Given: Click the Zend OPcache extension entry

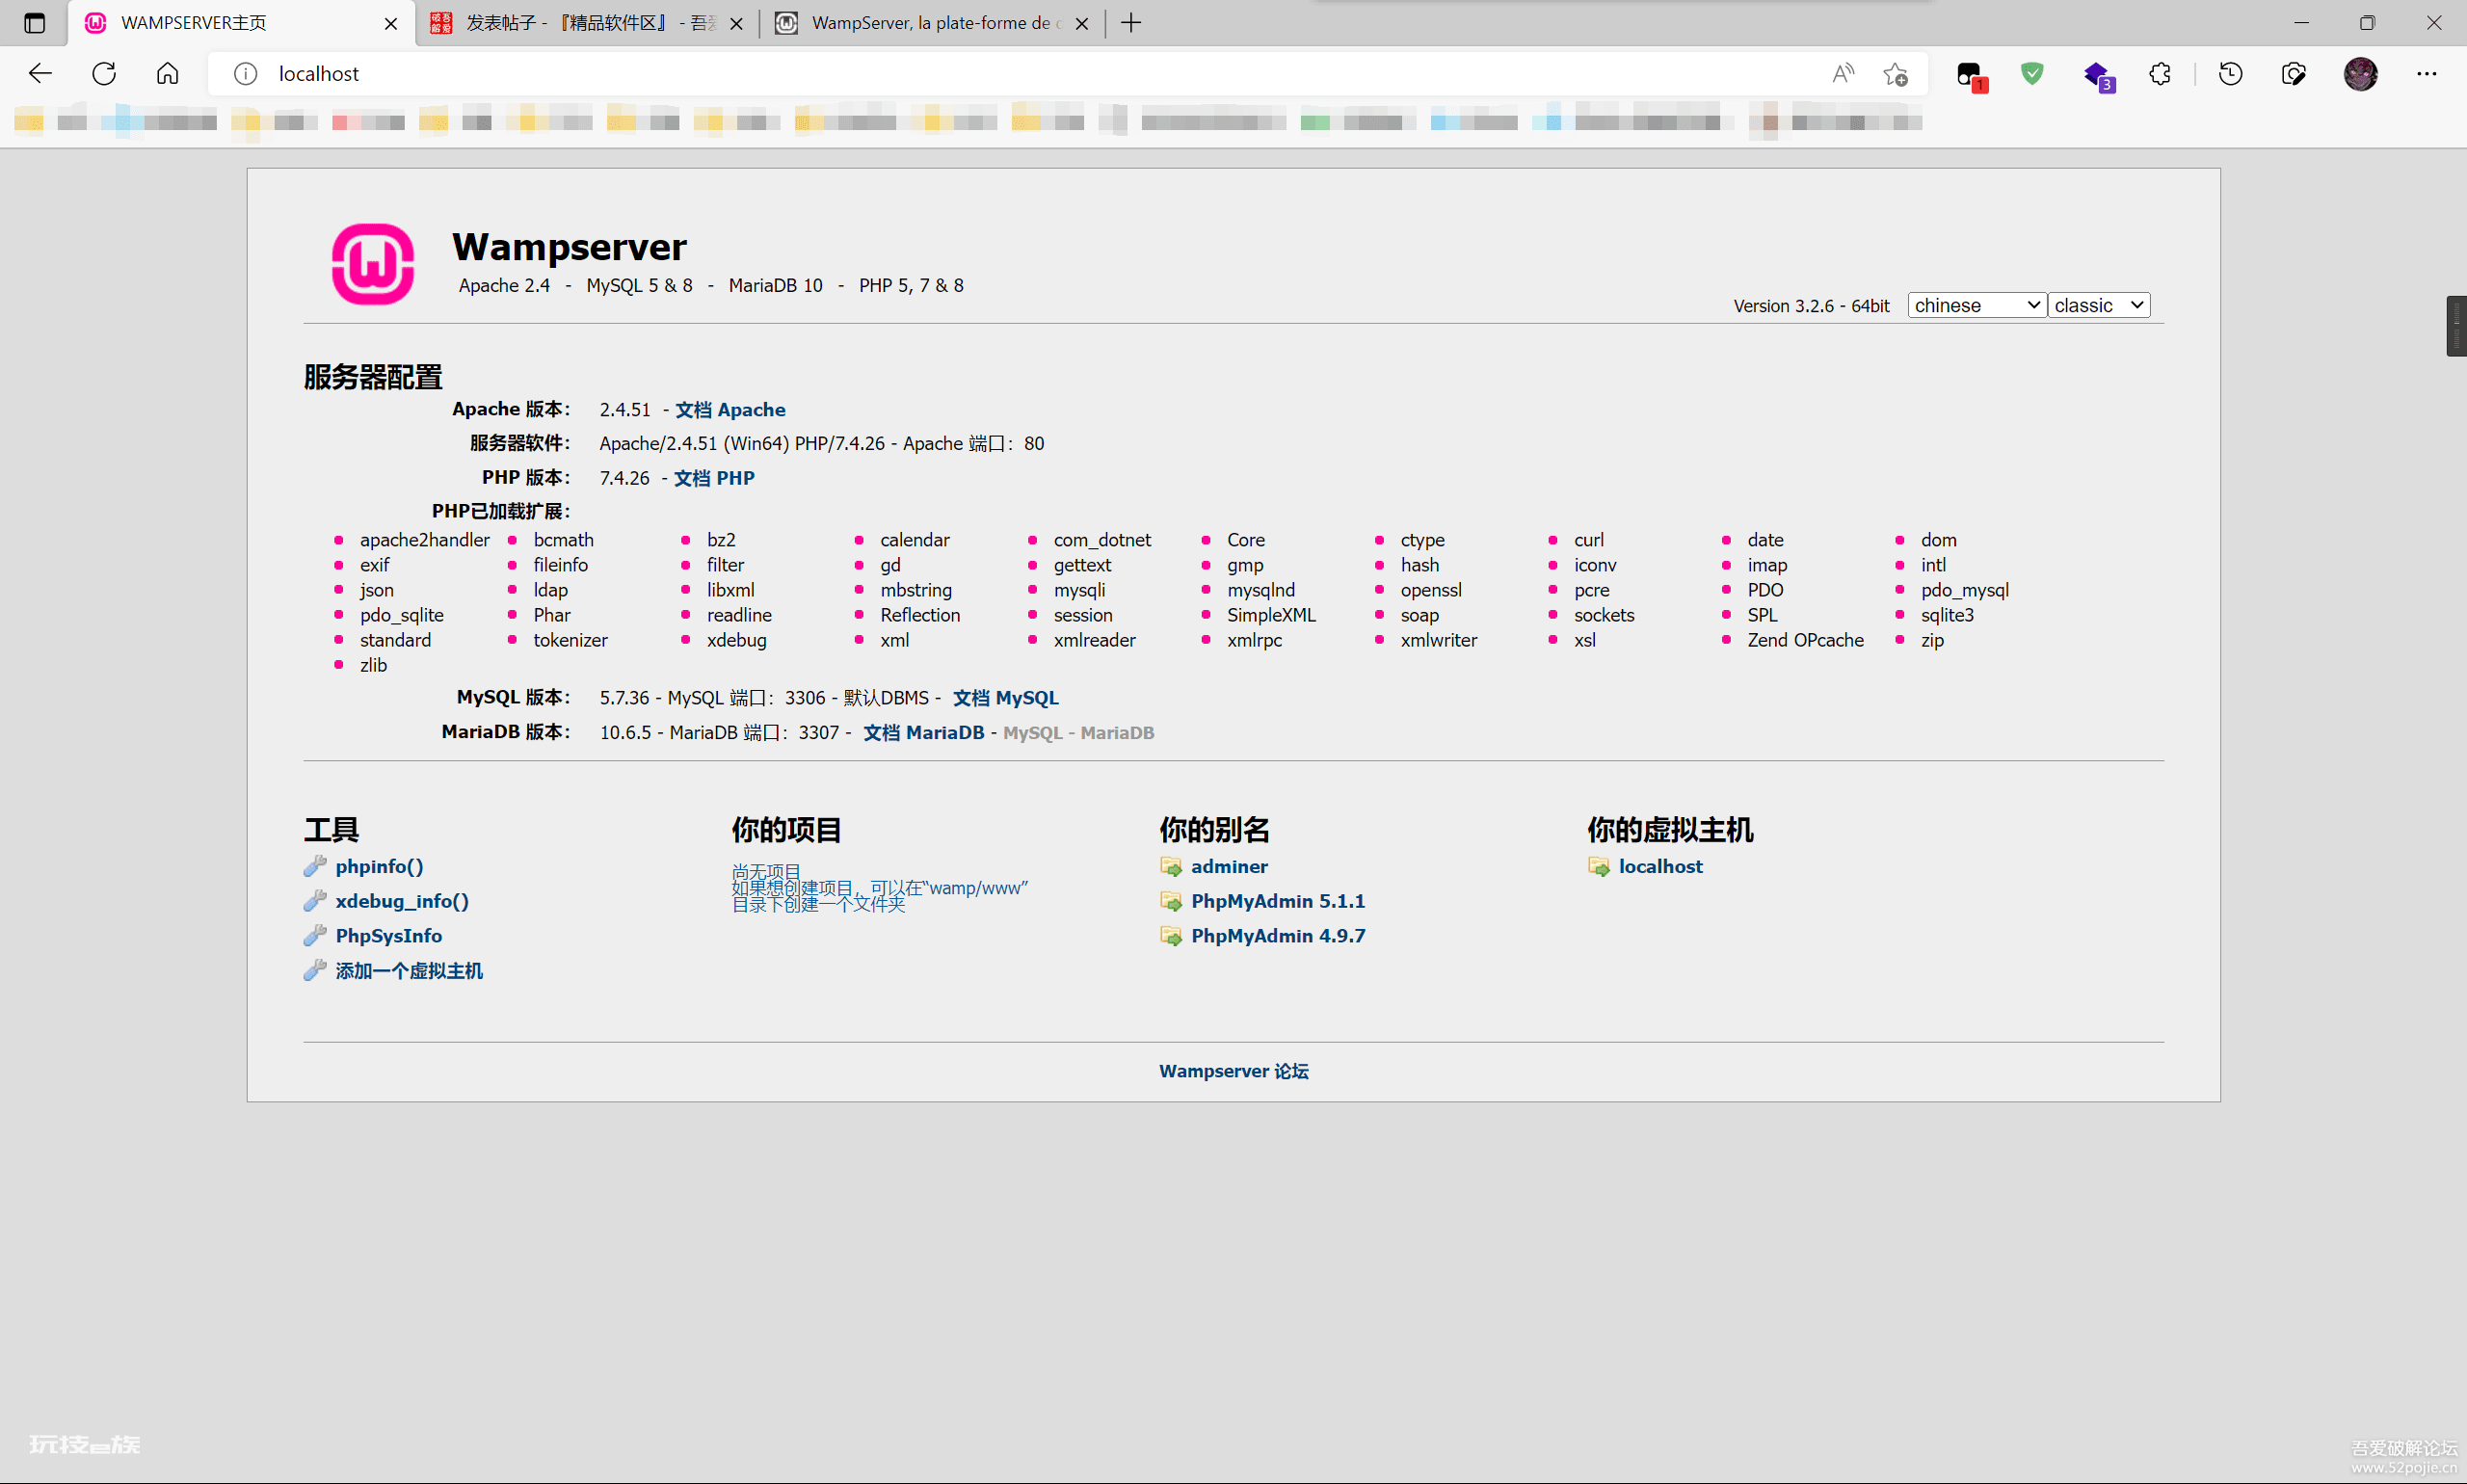Looking at the screenshot, I should [1805, 640].
